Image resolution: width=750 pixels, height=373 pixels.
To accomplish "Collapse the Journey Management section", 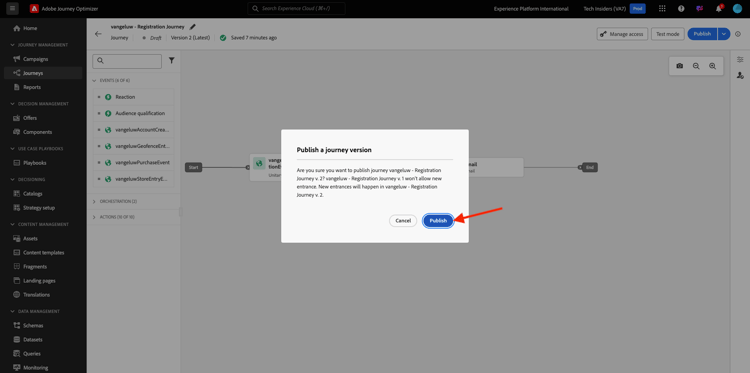I will pyautogui.click(x=39, y=45).
